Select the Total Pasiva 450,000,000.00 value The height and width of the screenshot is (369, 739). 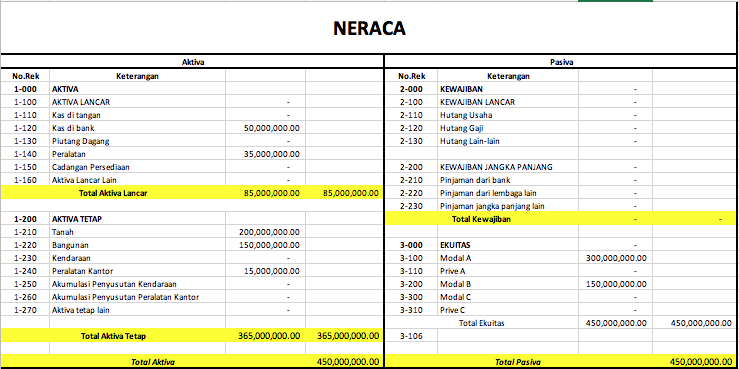(x=701, y=362)
